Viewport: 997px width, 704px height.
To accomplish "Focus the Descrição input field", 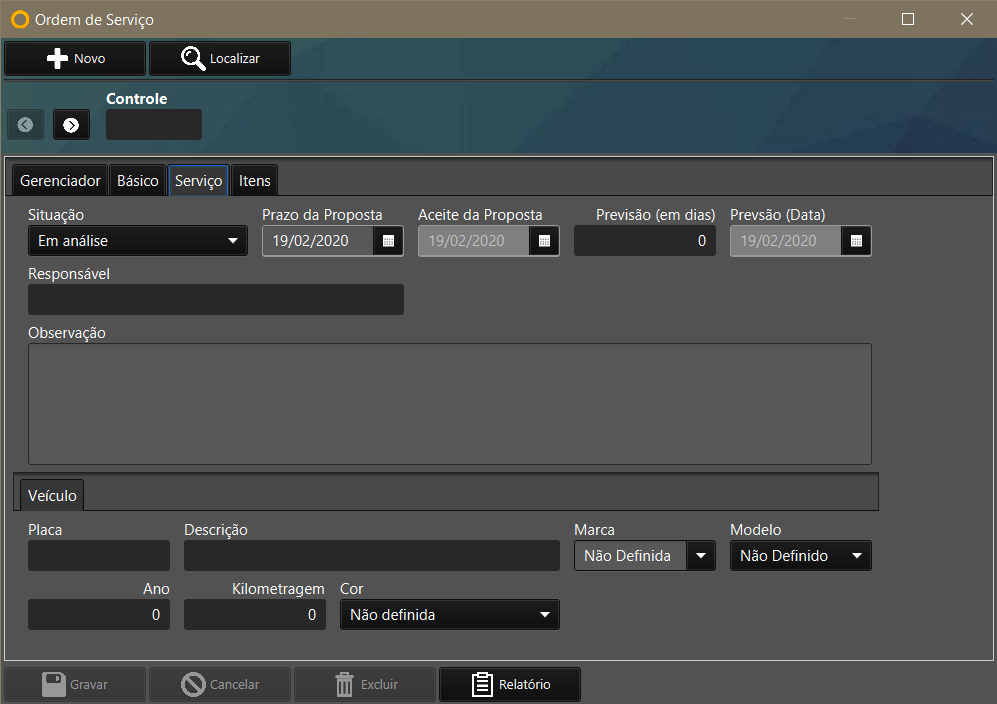I will tap(372, 556).
